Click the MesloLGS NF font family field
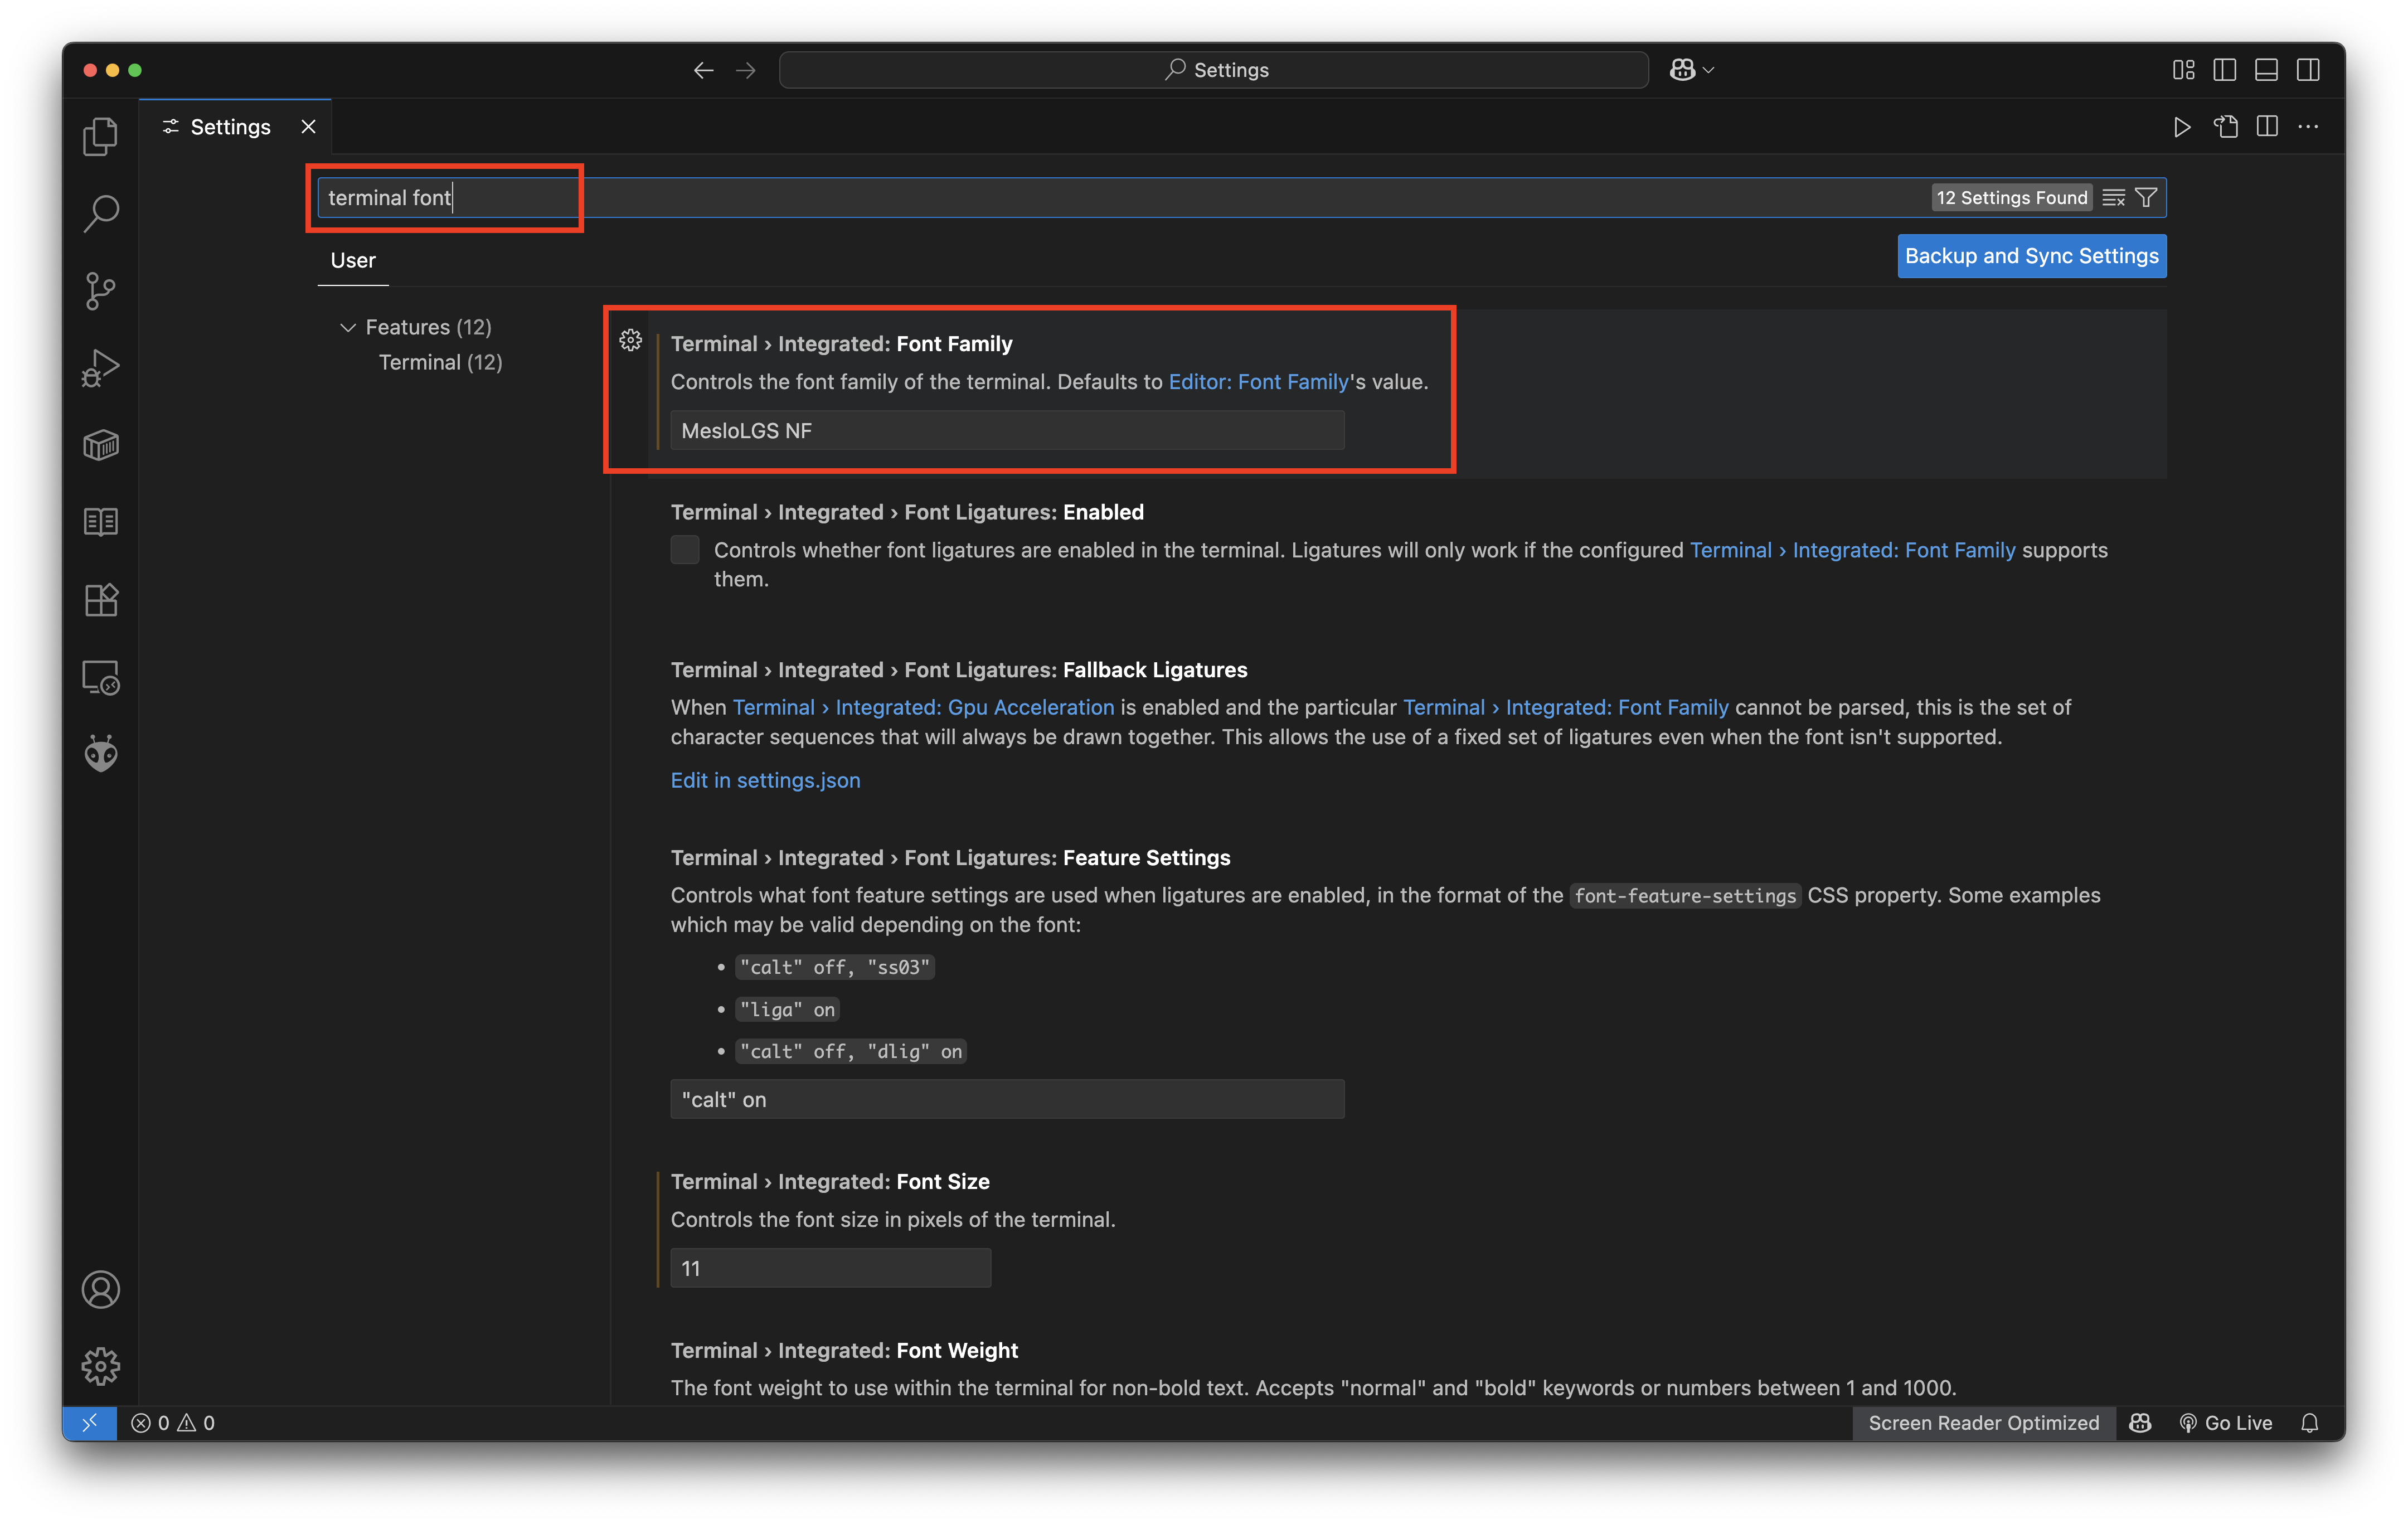This screenshot has height=1524, width=2408. [1007, 431]
